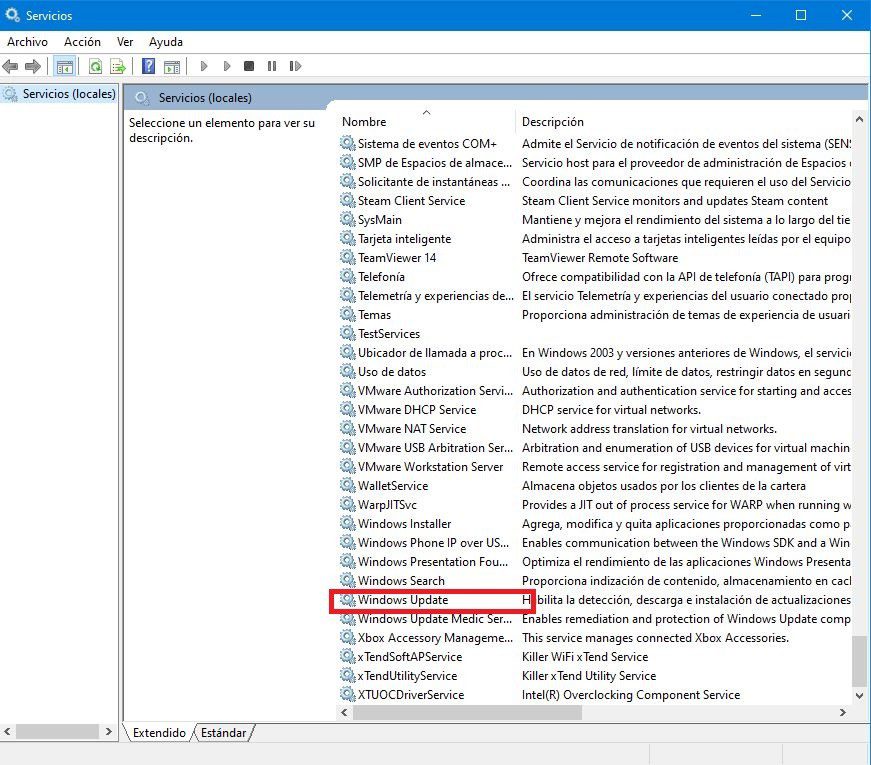The image size is (871, 765).
Task: Click the services list horizontal scrollbar thumb
Action: click(x=467, y=712)
